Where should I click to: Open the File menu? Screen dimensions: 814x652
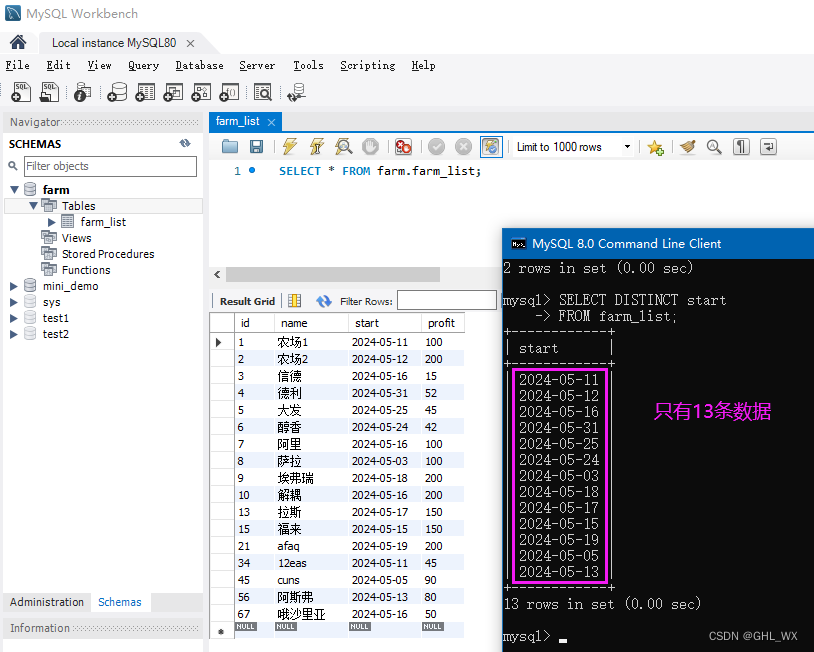click(x=17, y=65)
